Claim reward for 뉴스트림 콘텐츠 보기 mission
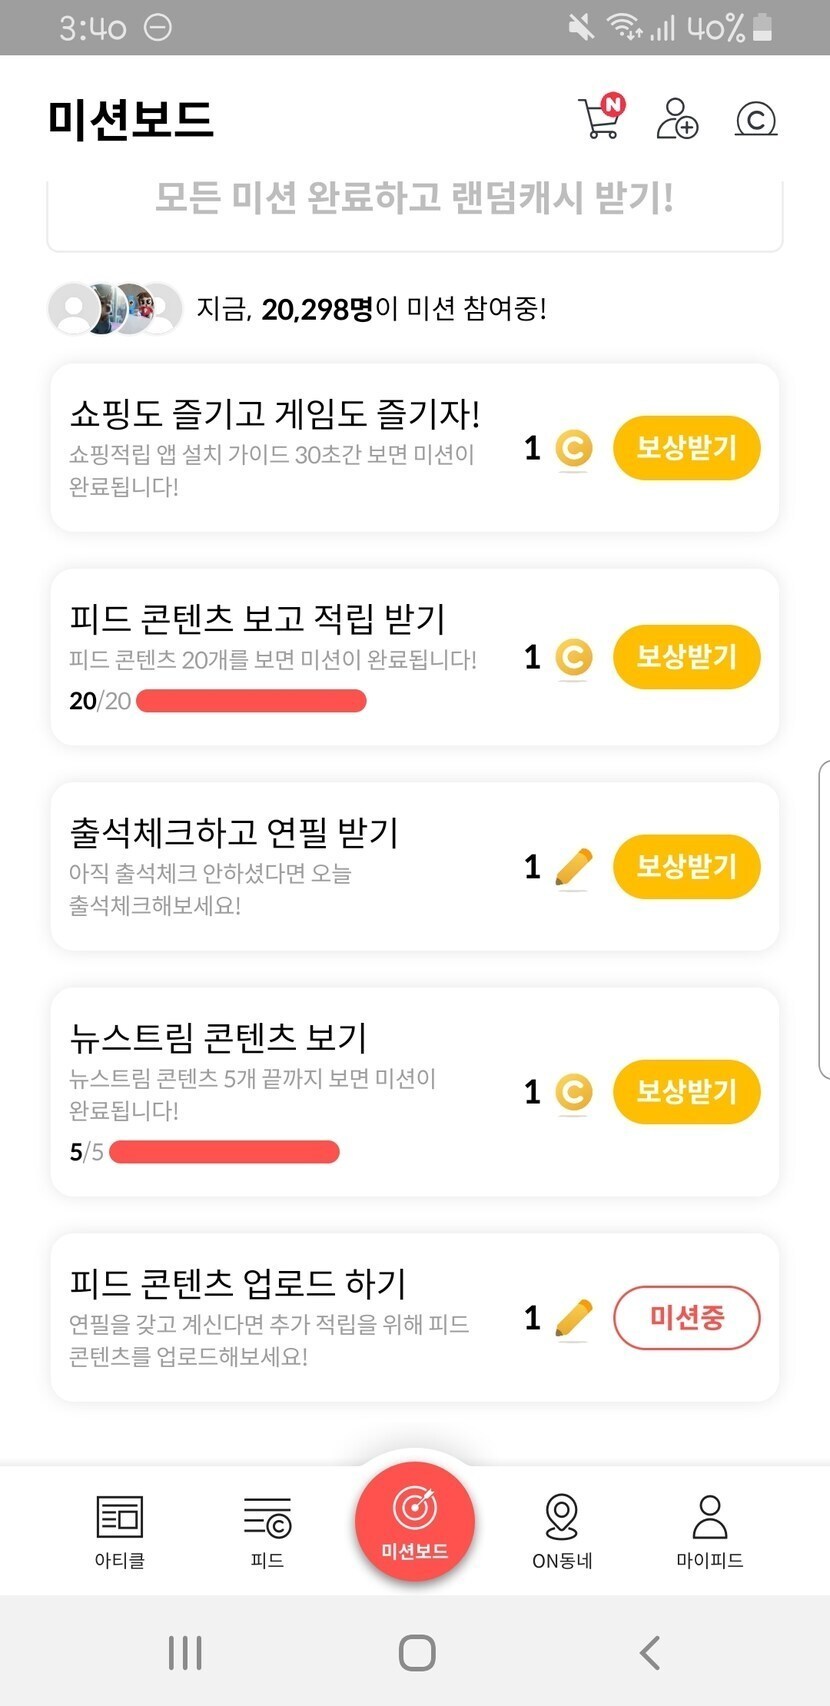The image size is (830, 1706). coord(686,1091)
